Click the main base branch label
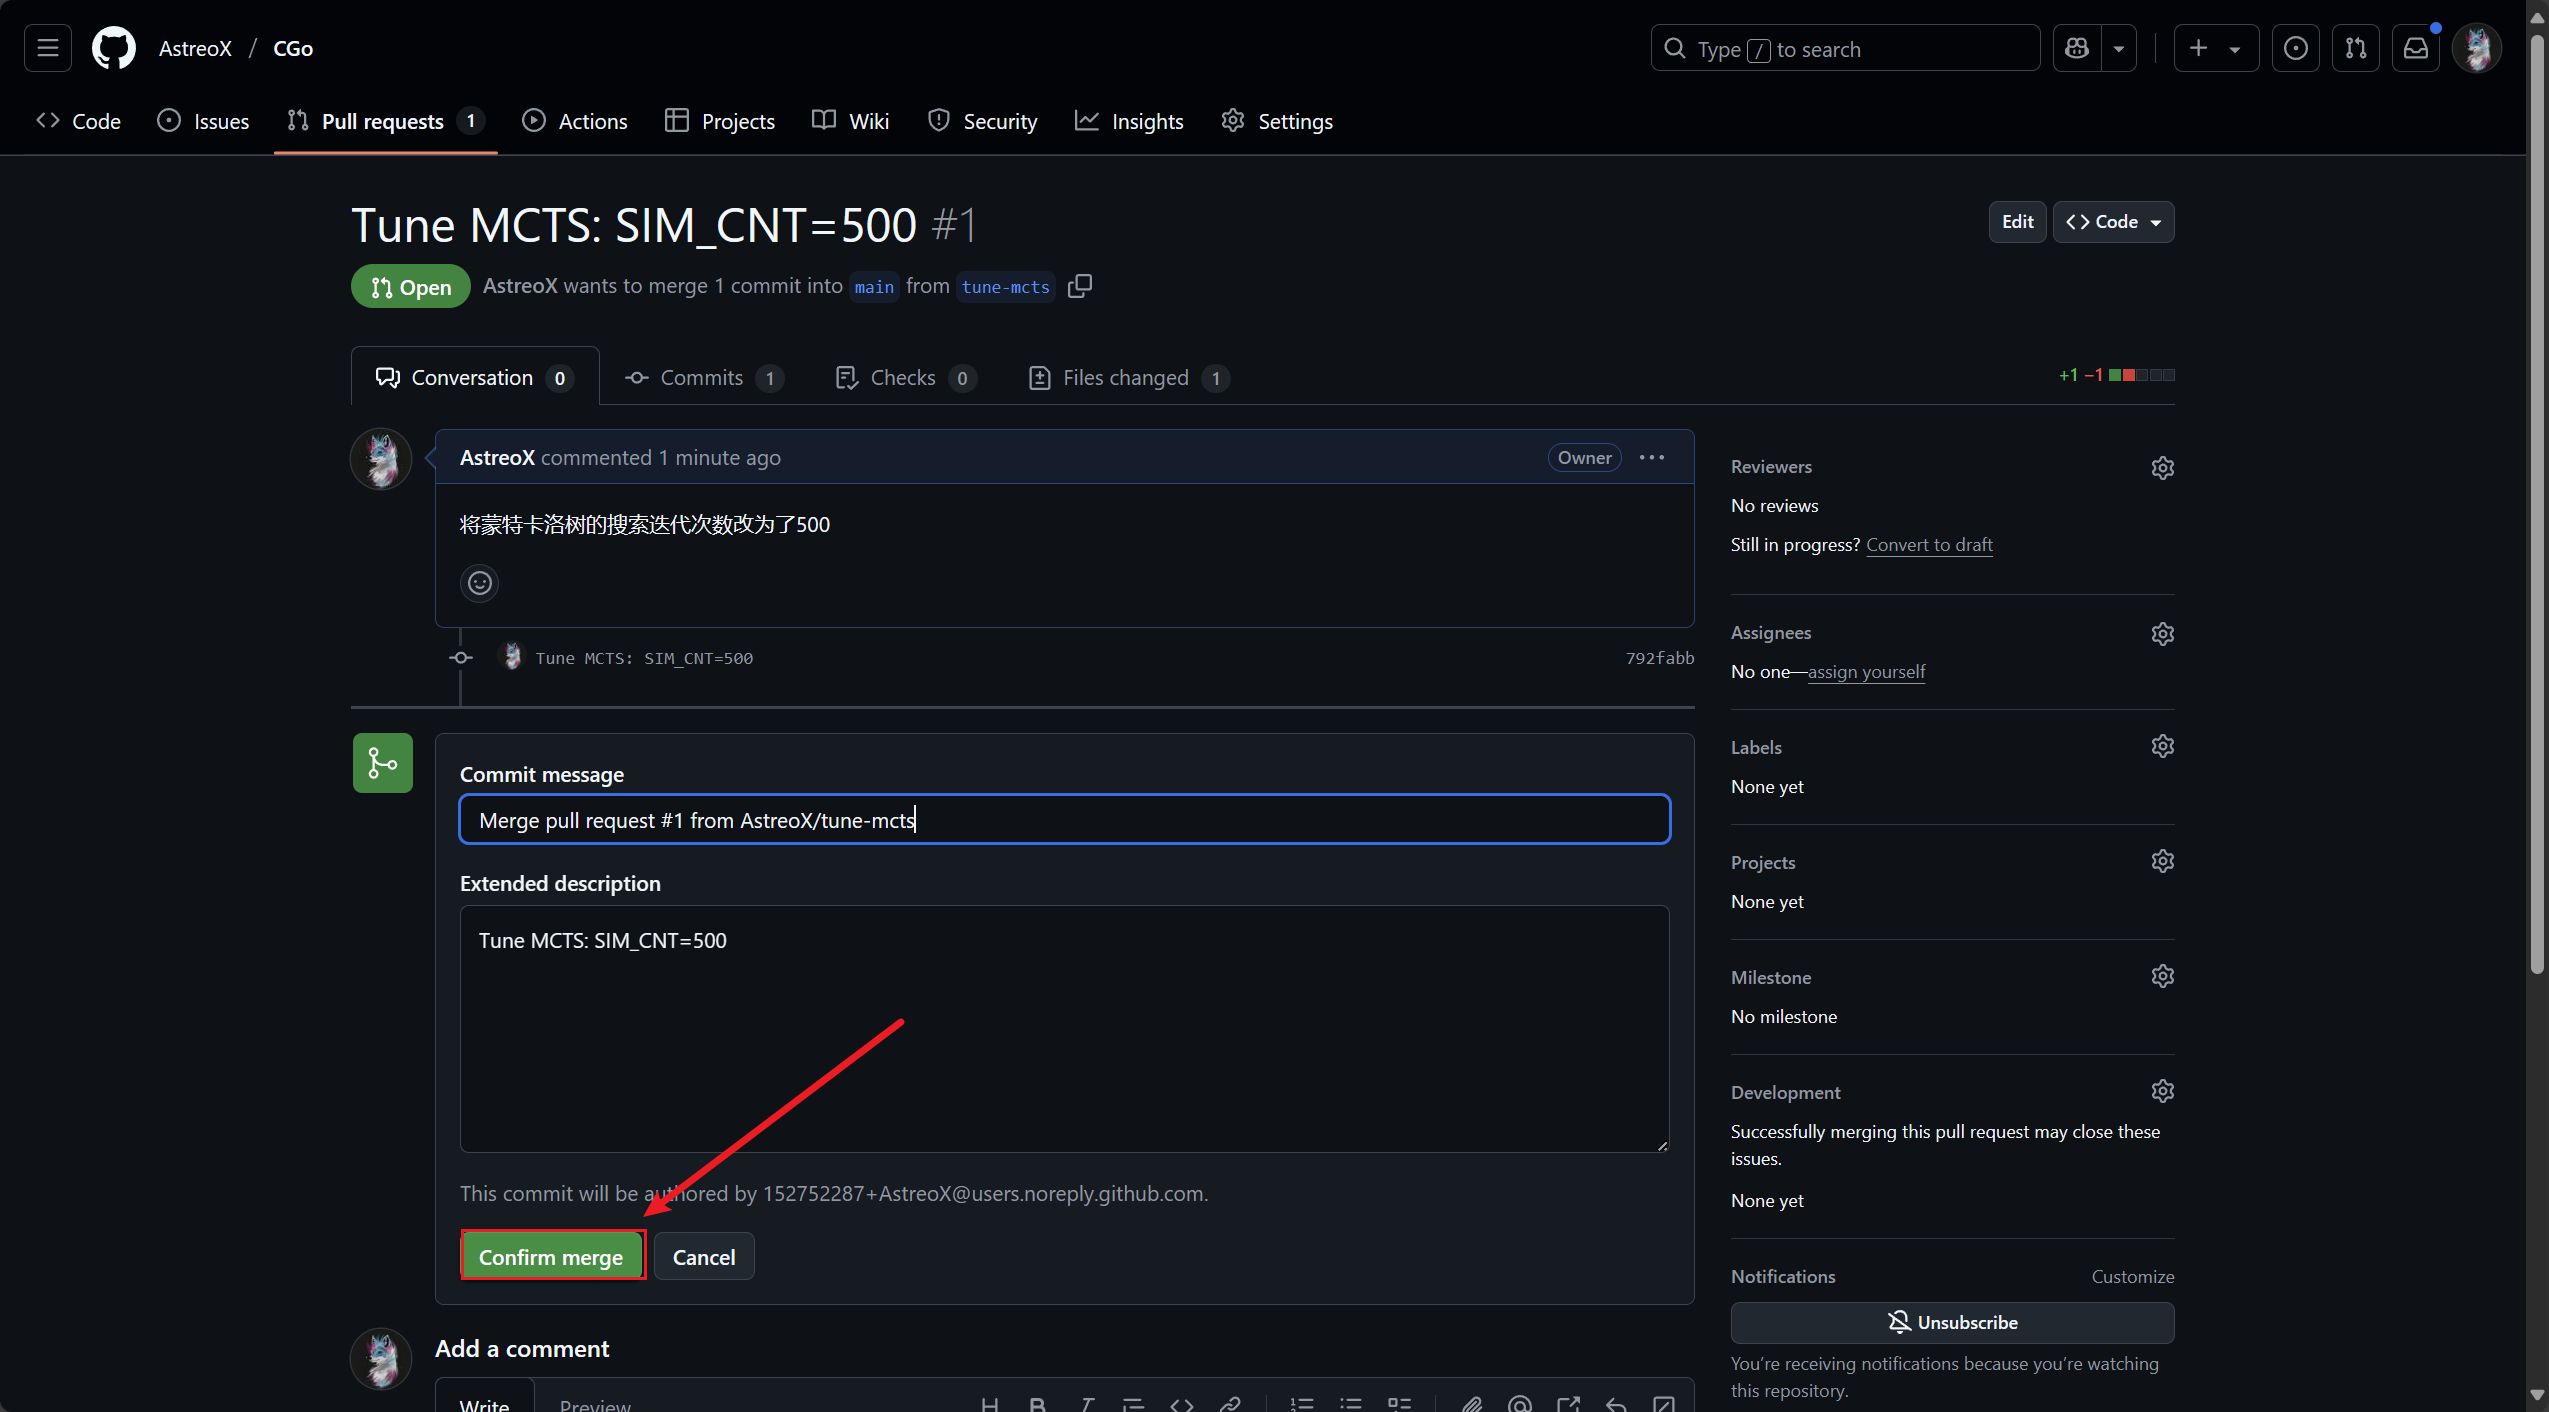Image resolution: width=2549 pixels, height=1412 pixels. pos(874,287)
